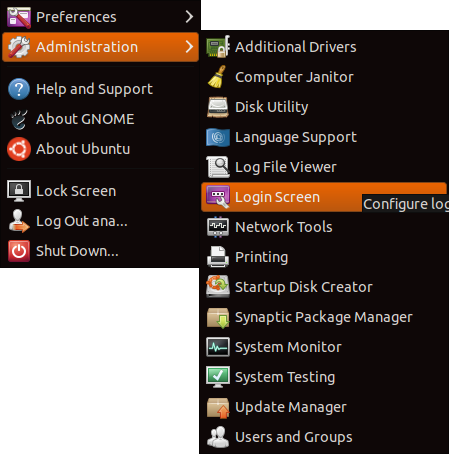
Task: Click the Printing printer icon
Action: (218, 257)
